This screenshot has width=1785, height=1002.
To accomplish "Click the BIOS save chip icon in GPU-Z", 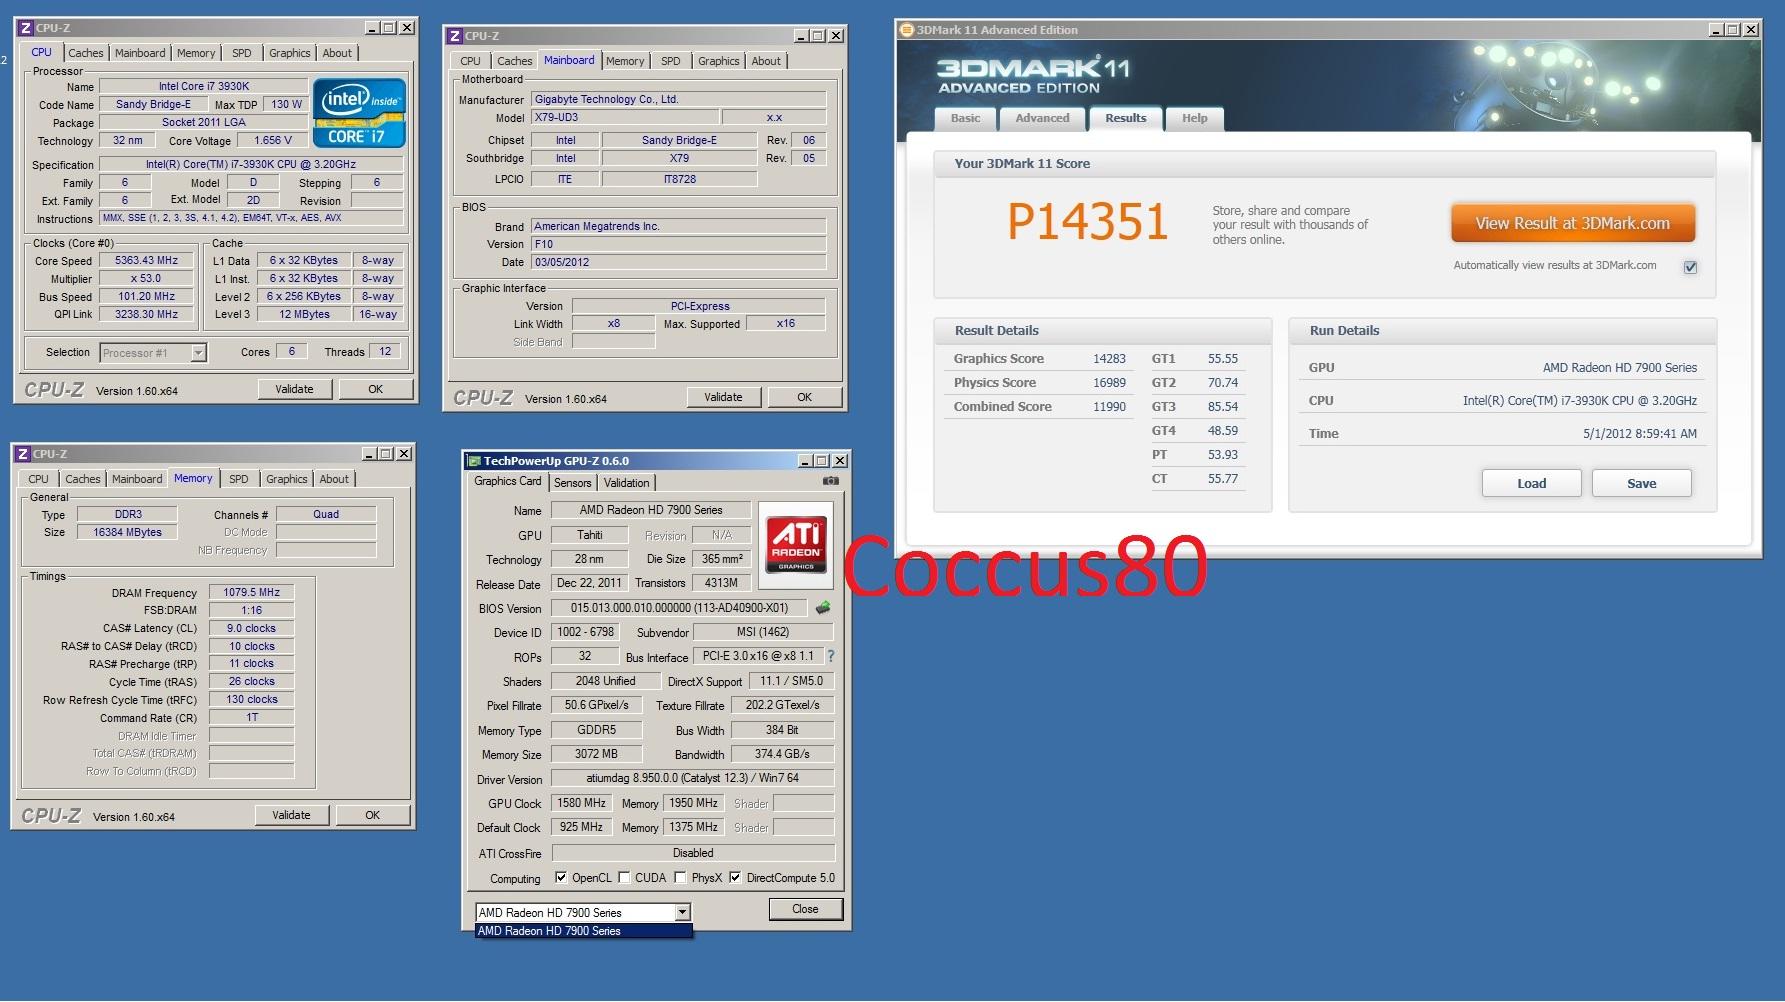I will [823, 607].
